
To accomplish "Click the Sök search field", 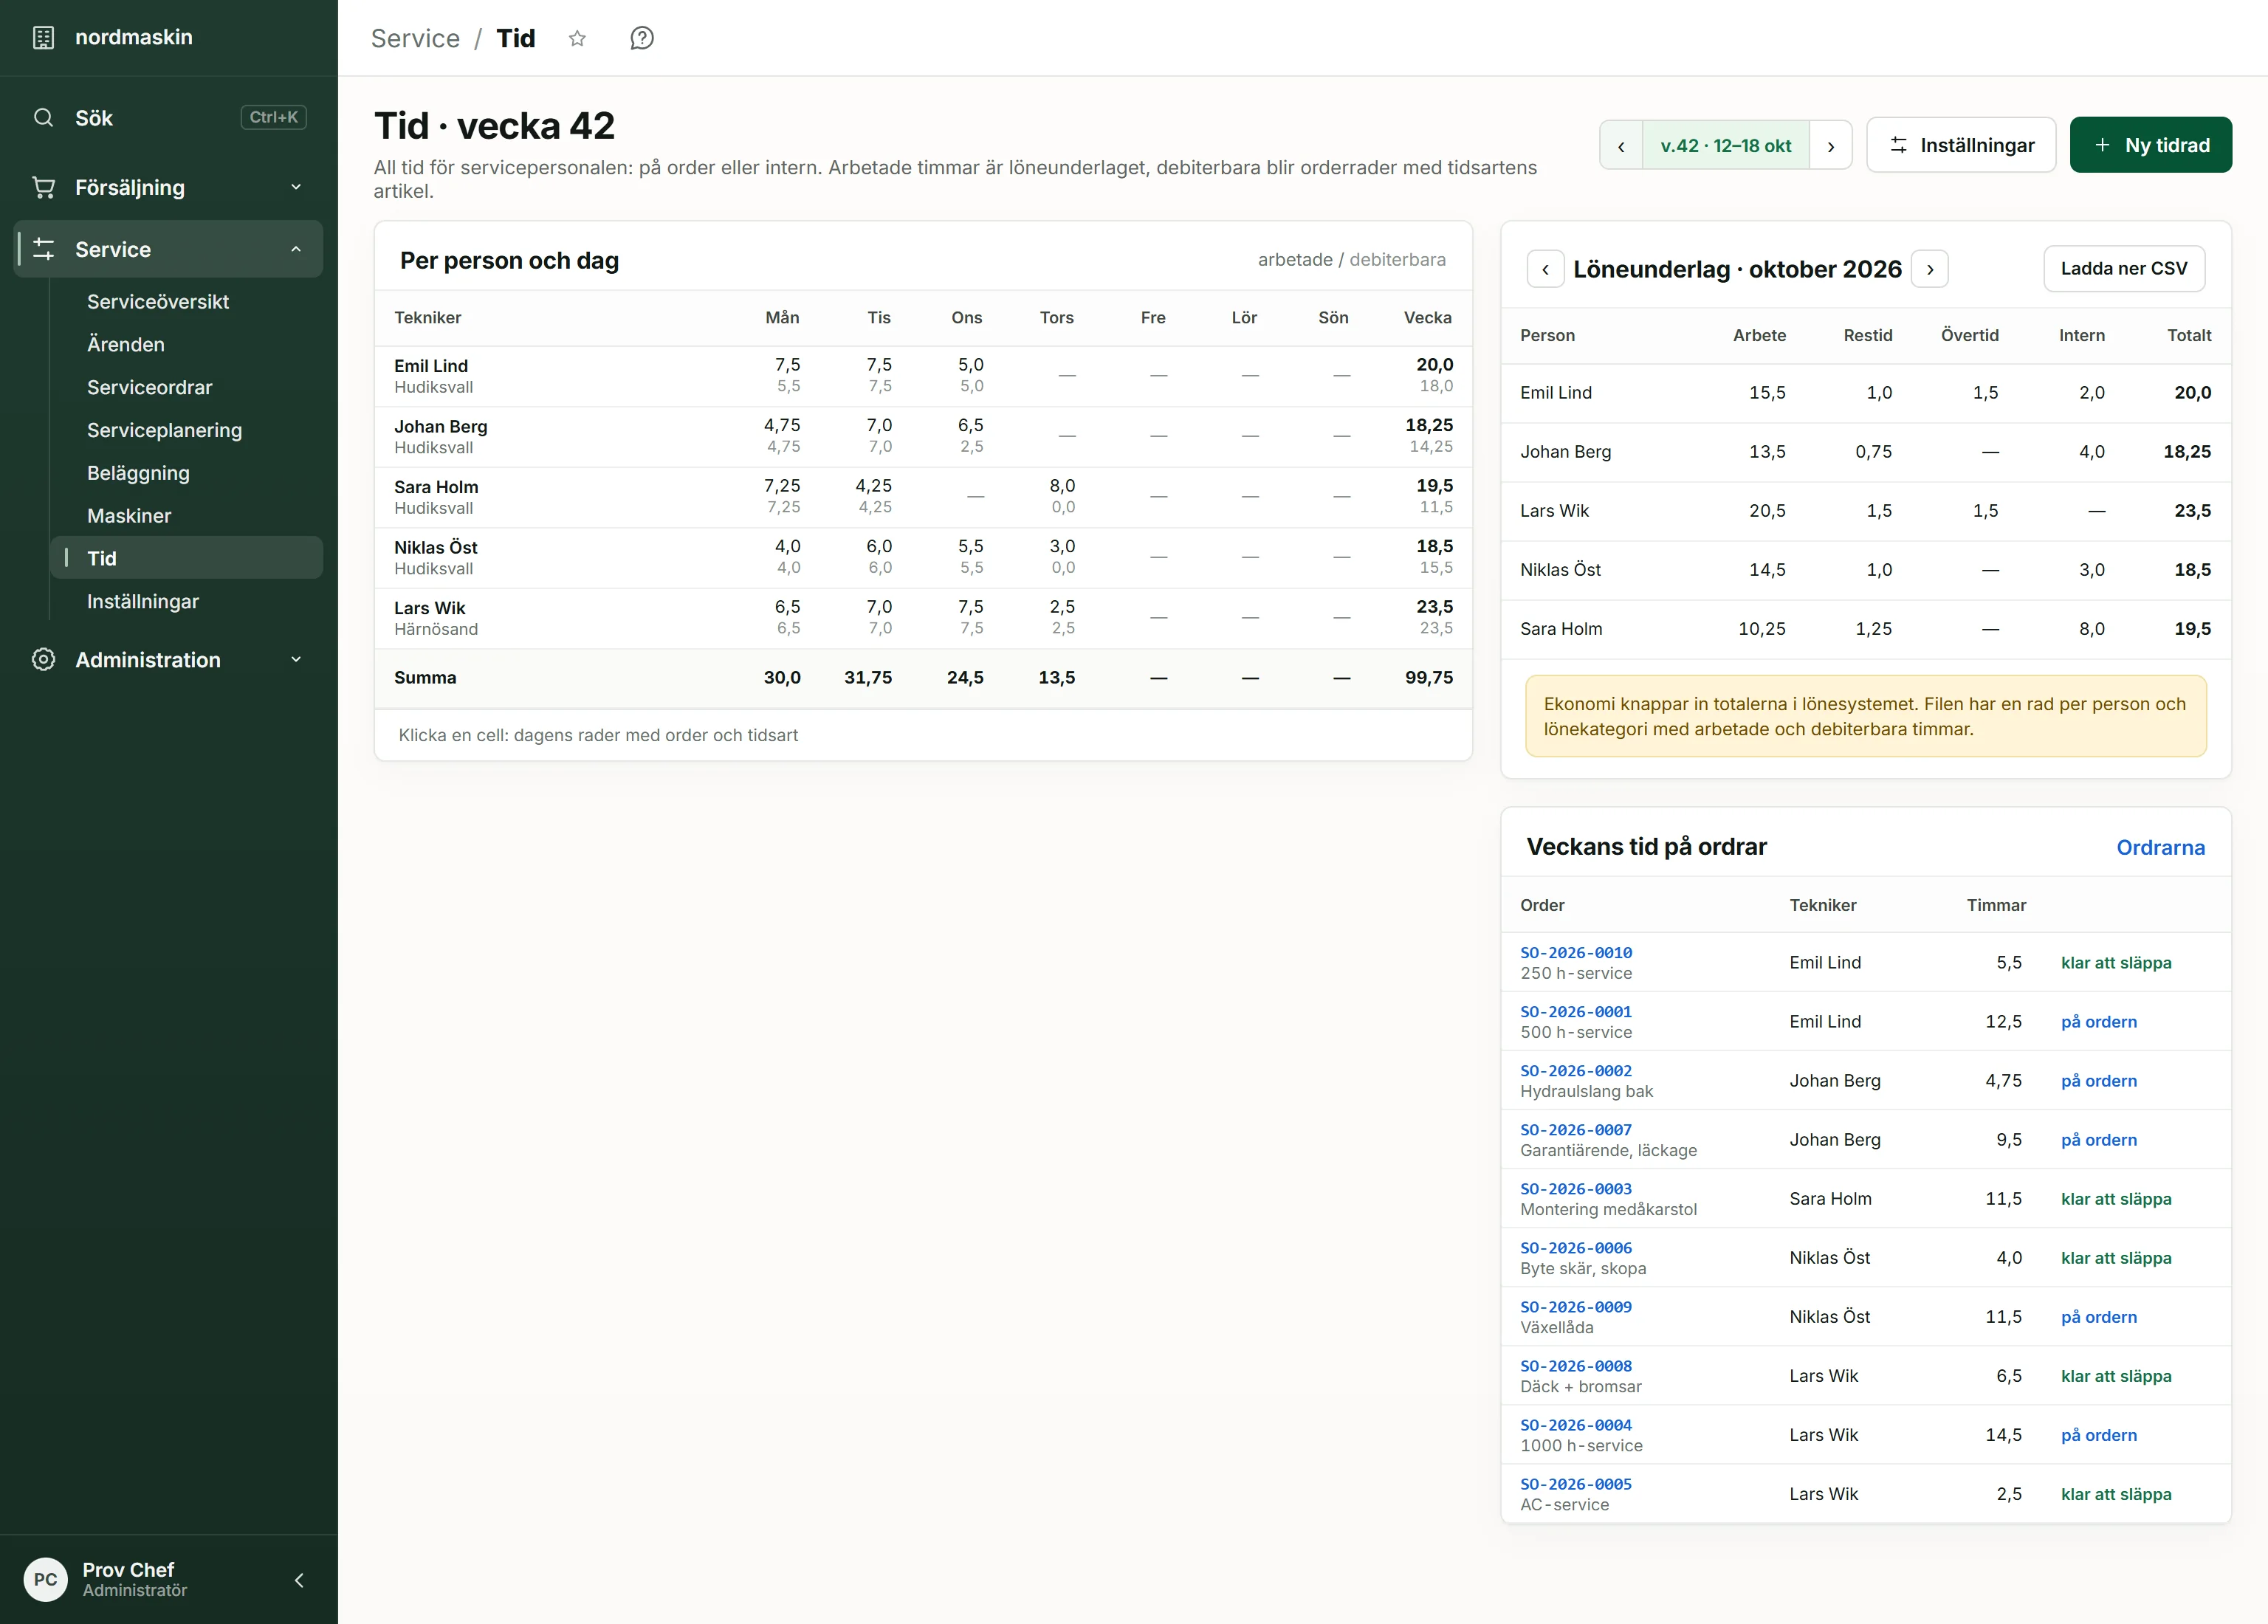I will click(x=168, y=118).
